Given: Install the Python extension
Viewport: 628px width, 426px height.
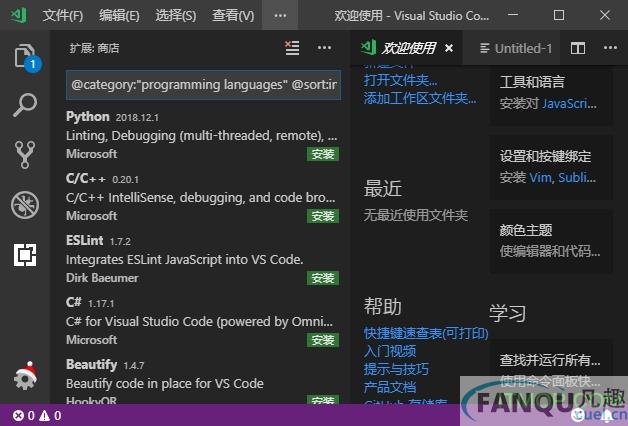Looking at the screenshot, I should click(323, 154).
